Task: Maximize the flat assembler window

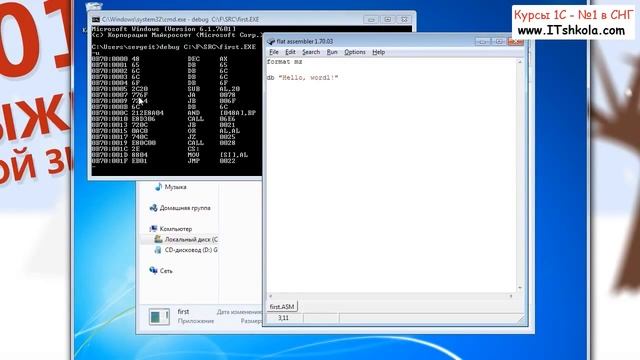Action: (x=498, y=41)
